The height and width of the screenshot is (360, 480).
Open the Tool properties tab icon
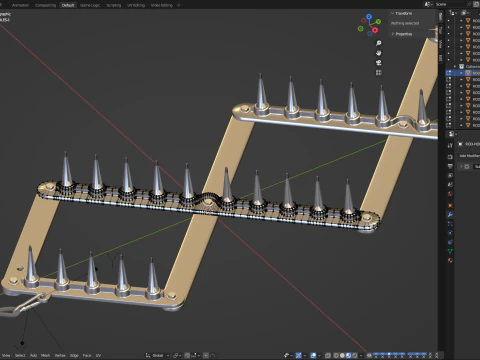coord(450,146)
